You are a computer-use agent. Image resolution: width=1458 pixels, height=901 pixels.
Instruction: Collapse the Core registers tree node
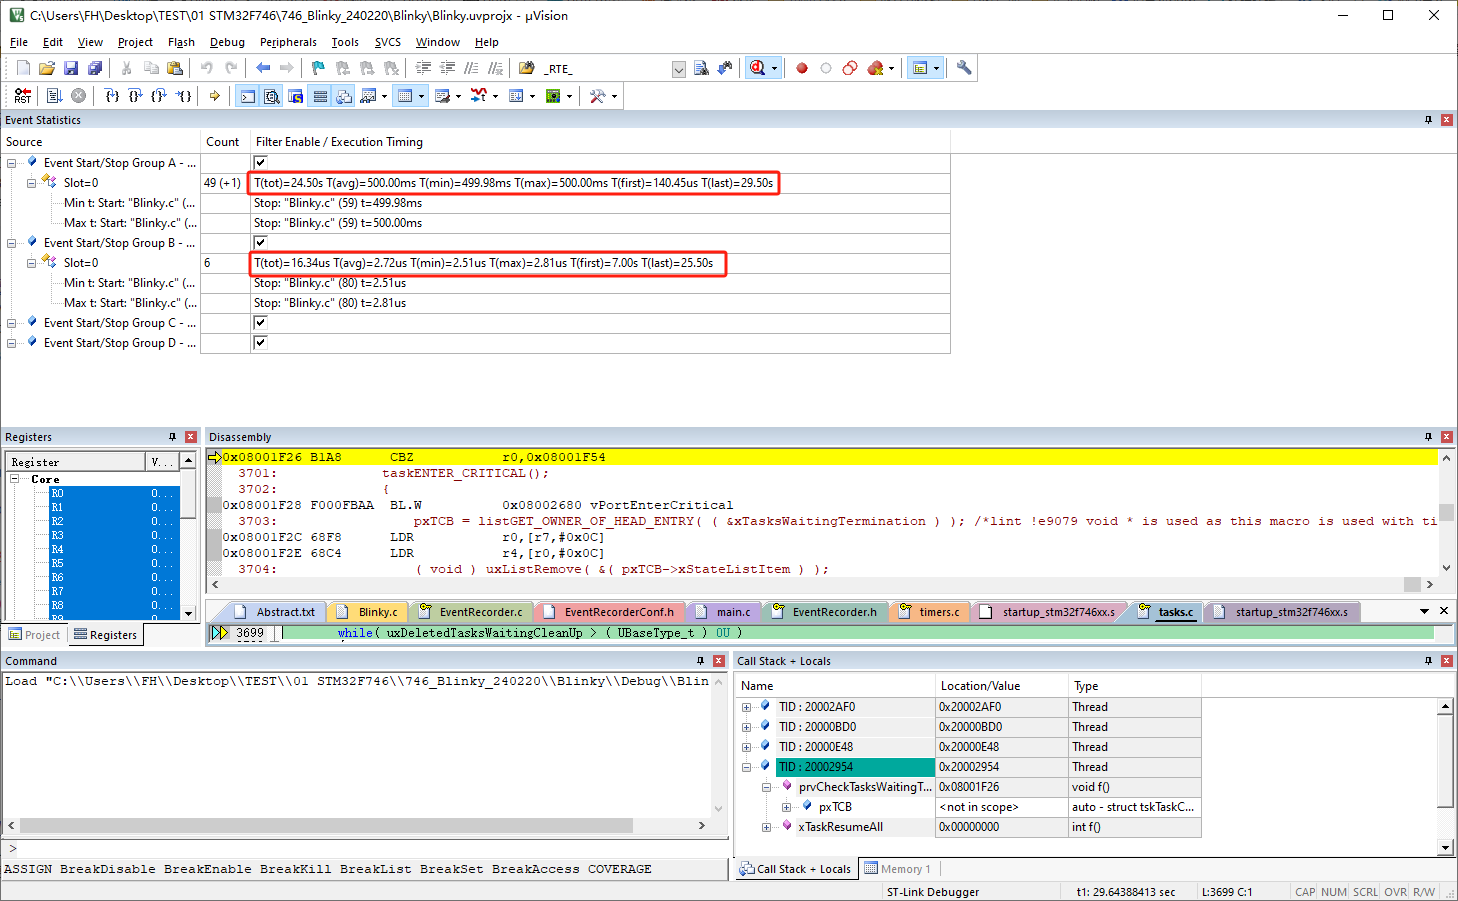(16, 479)
